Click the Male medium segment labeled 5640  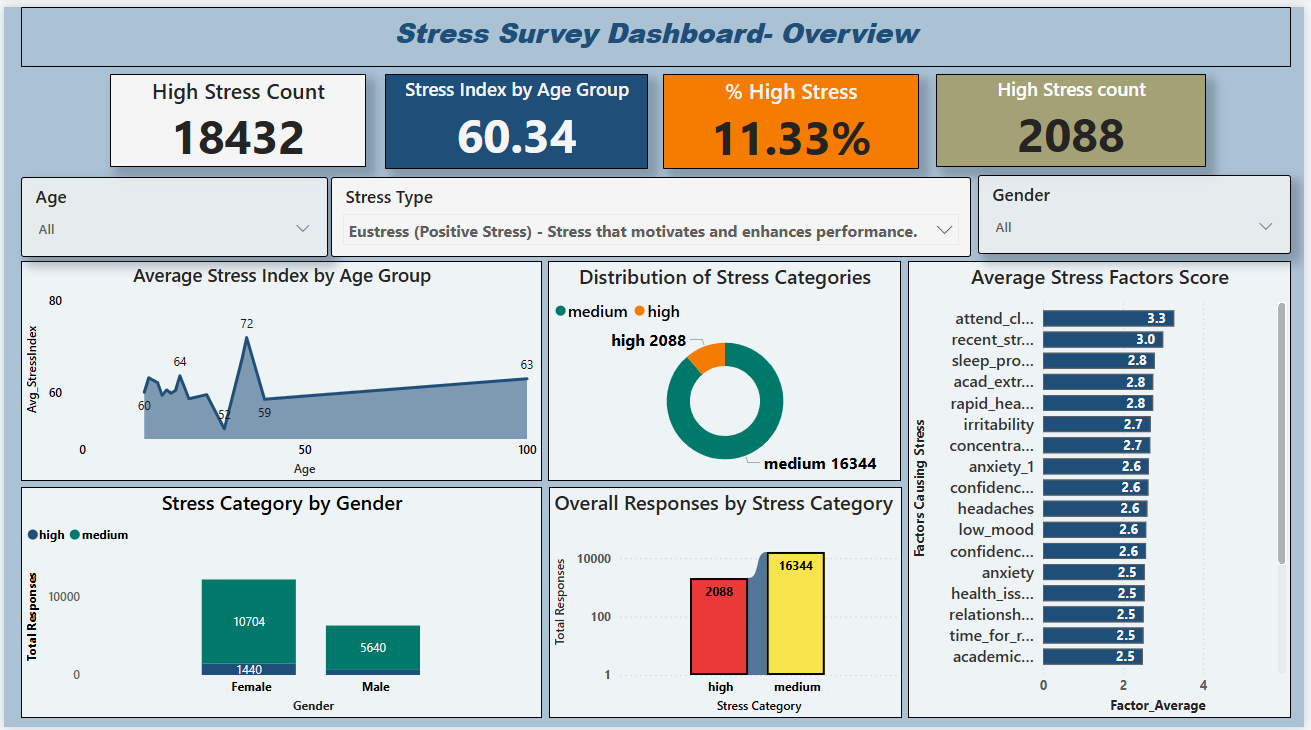point(372,648)
